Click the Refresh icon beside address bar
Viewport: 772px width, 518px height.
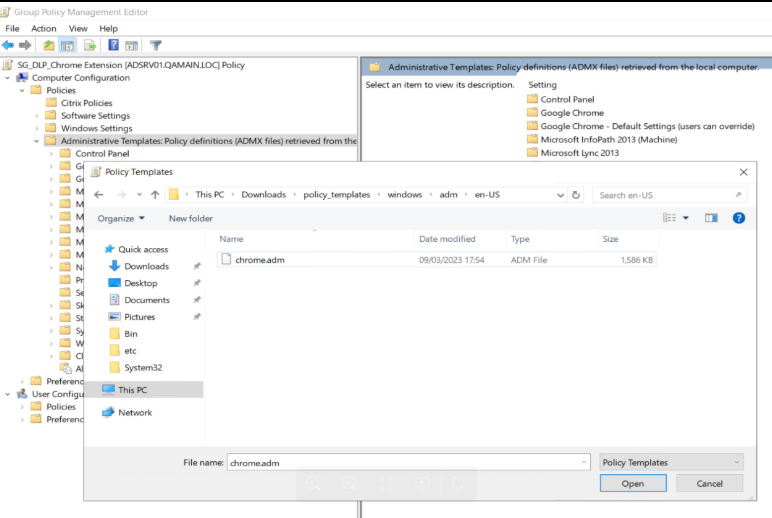576,195
